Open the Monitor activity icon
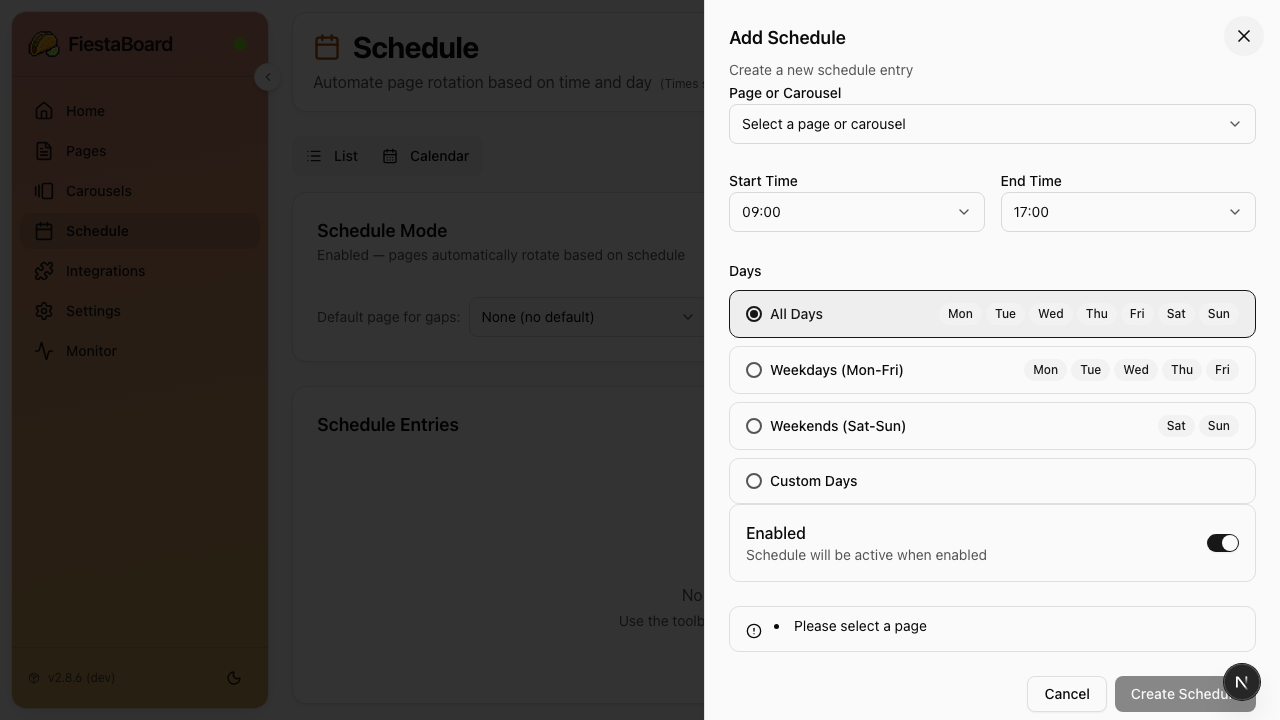 (44, 351)
